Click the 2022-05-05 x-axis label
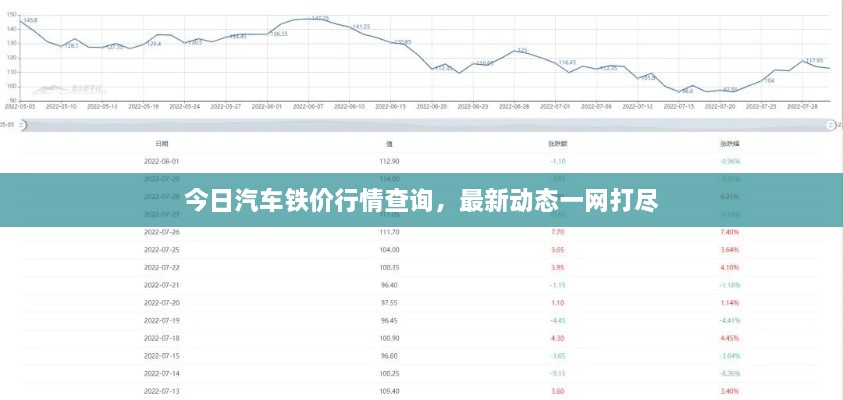The width and height of the screenshot is (843, 400). coord(19,106)
